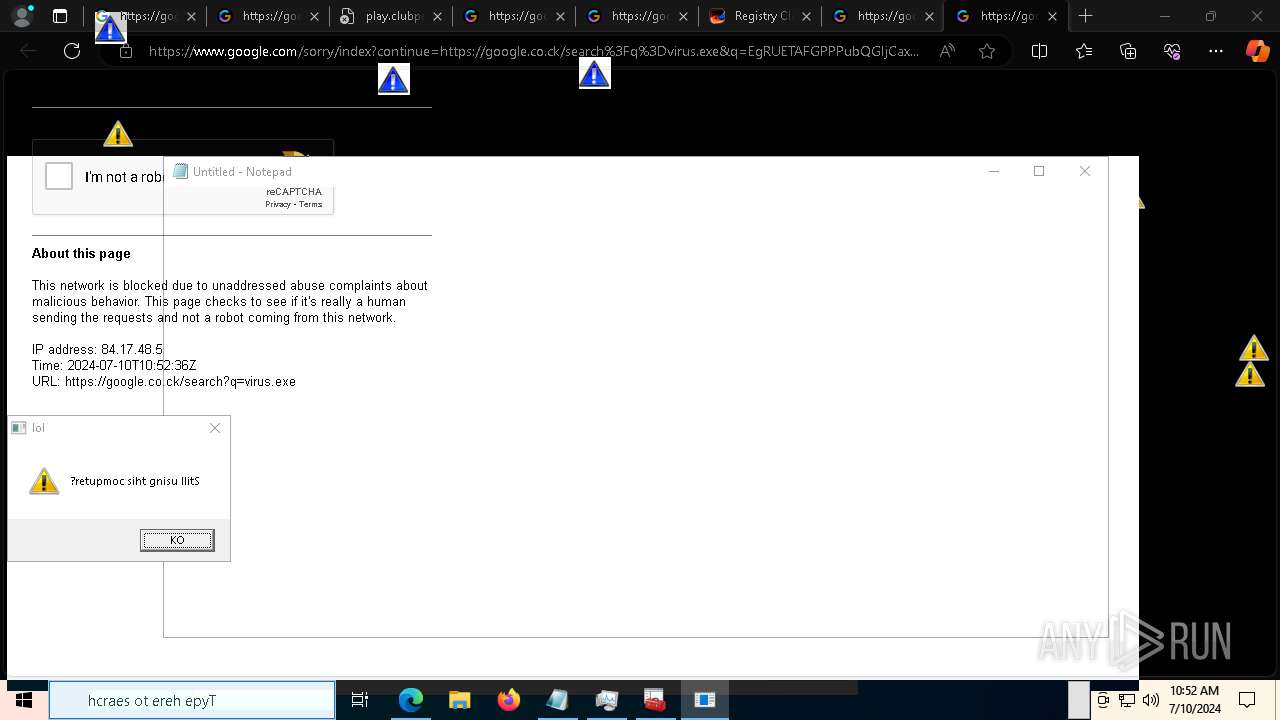Open Meet Now tray icon
1280x720 pixels.
1102,700
